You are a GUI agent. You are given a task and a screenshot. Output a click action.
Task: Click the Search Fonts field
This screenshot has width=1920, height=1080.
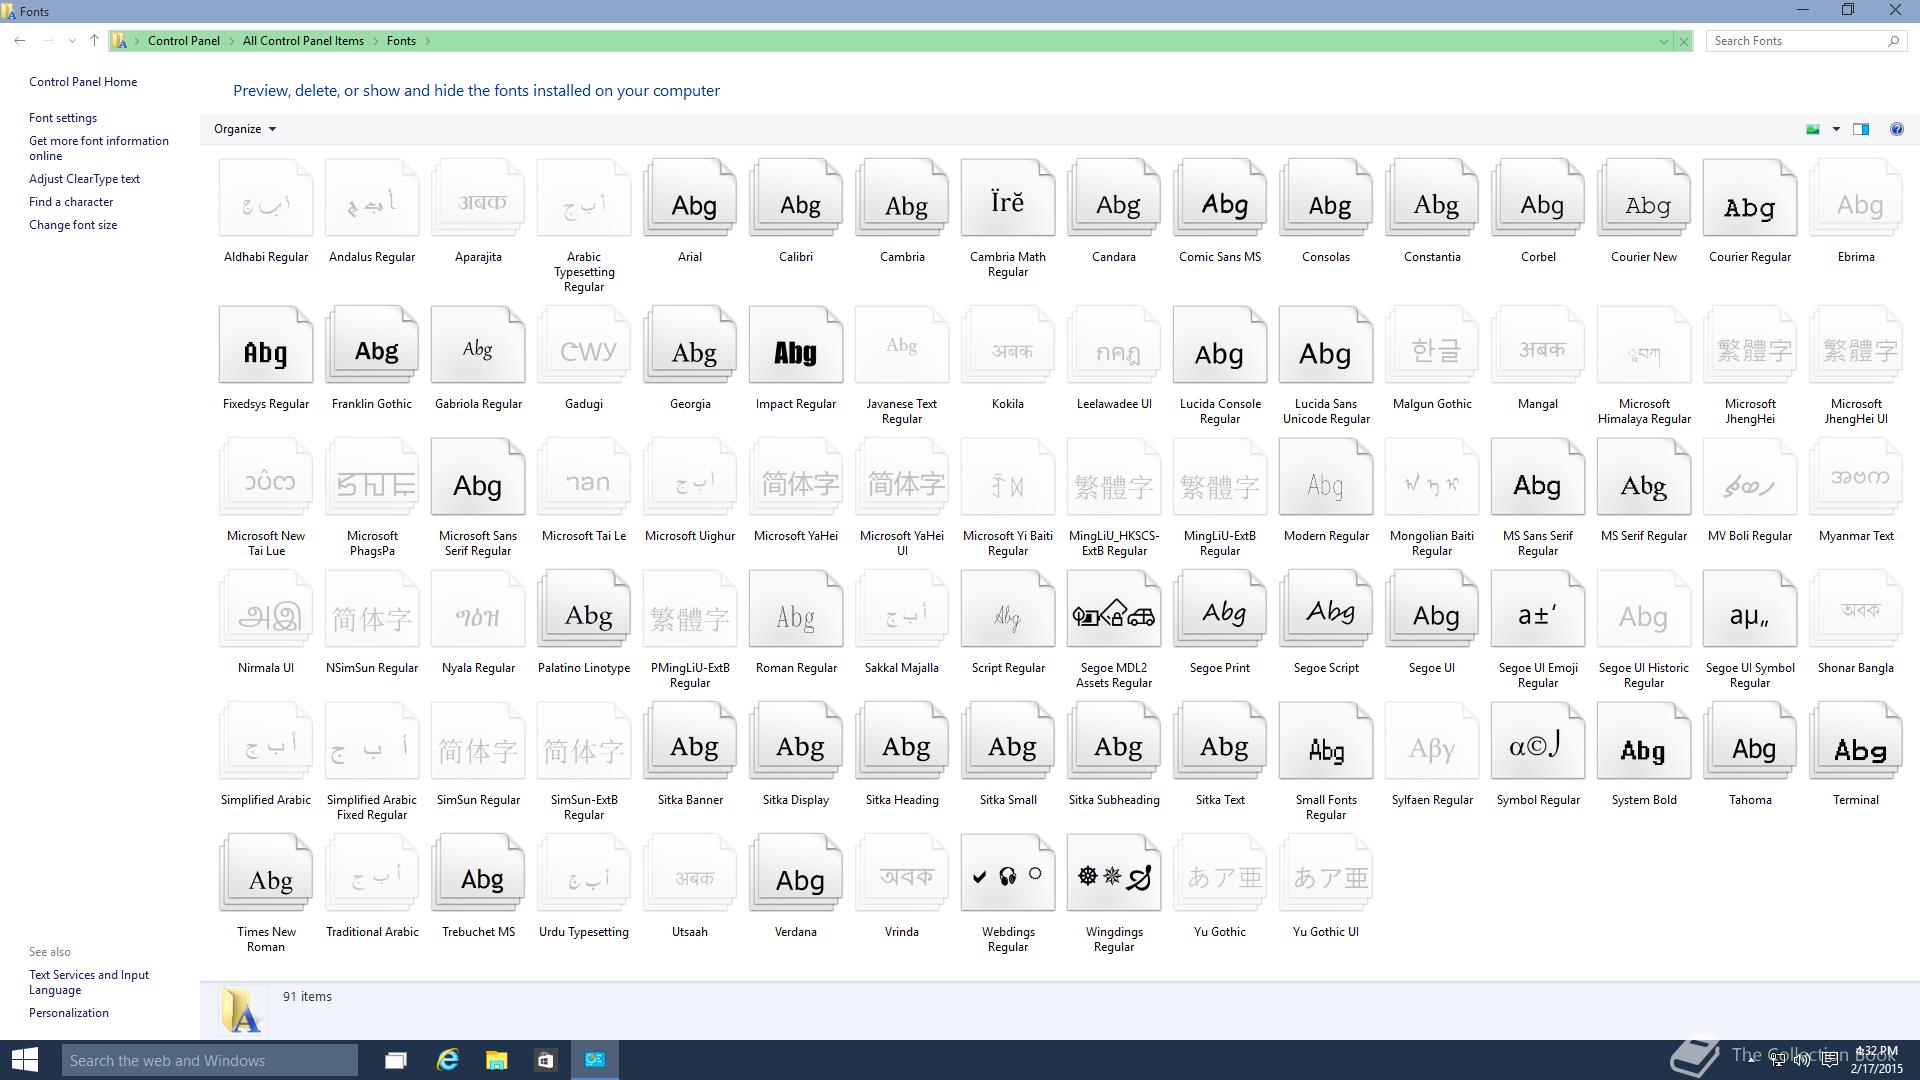coord(1805,41)
